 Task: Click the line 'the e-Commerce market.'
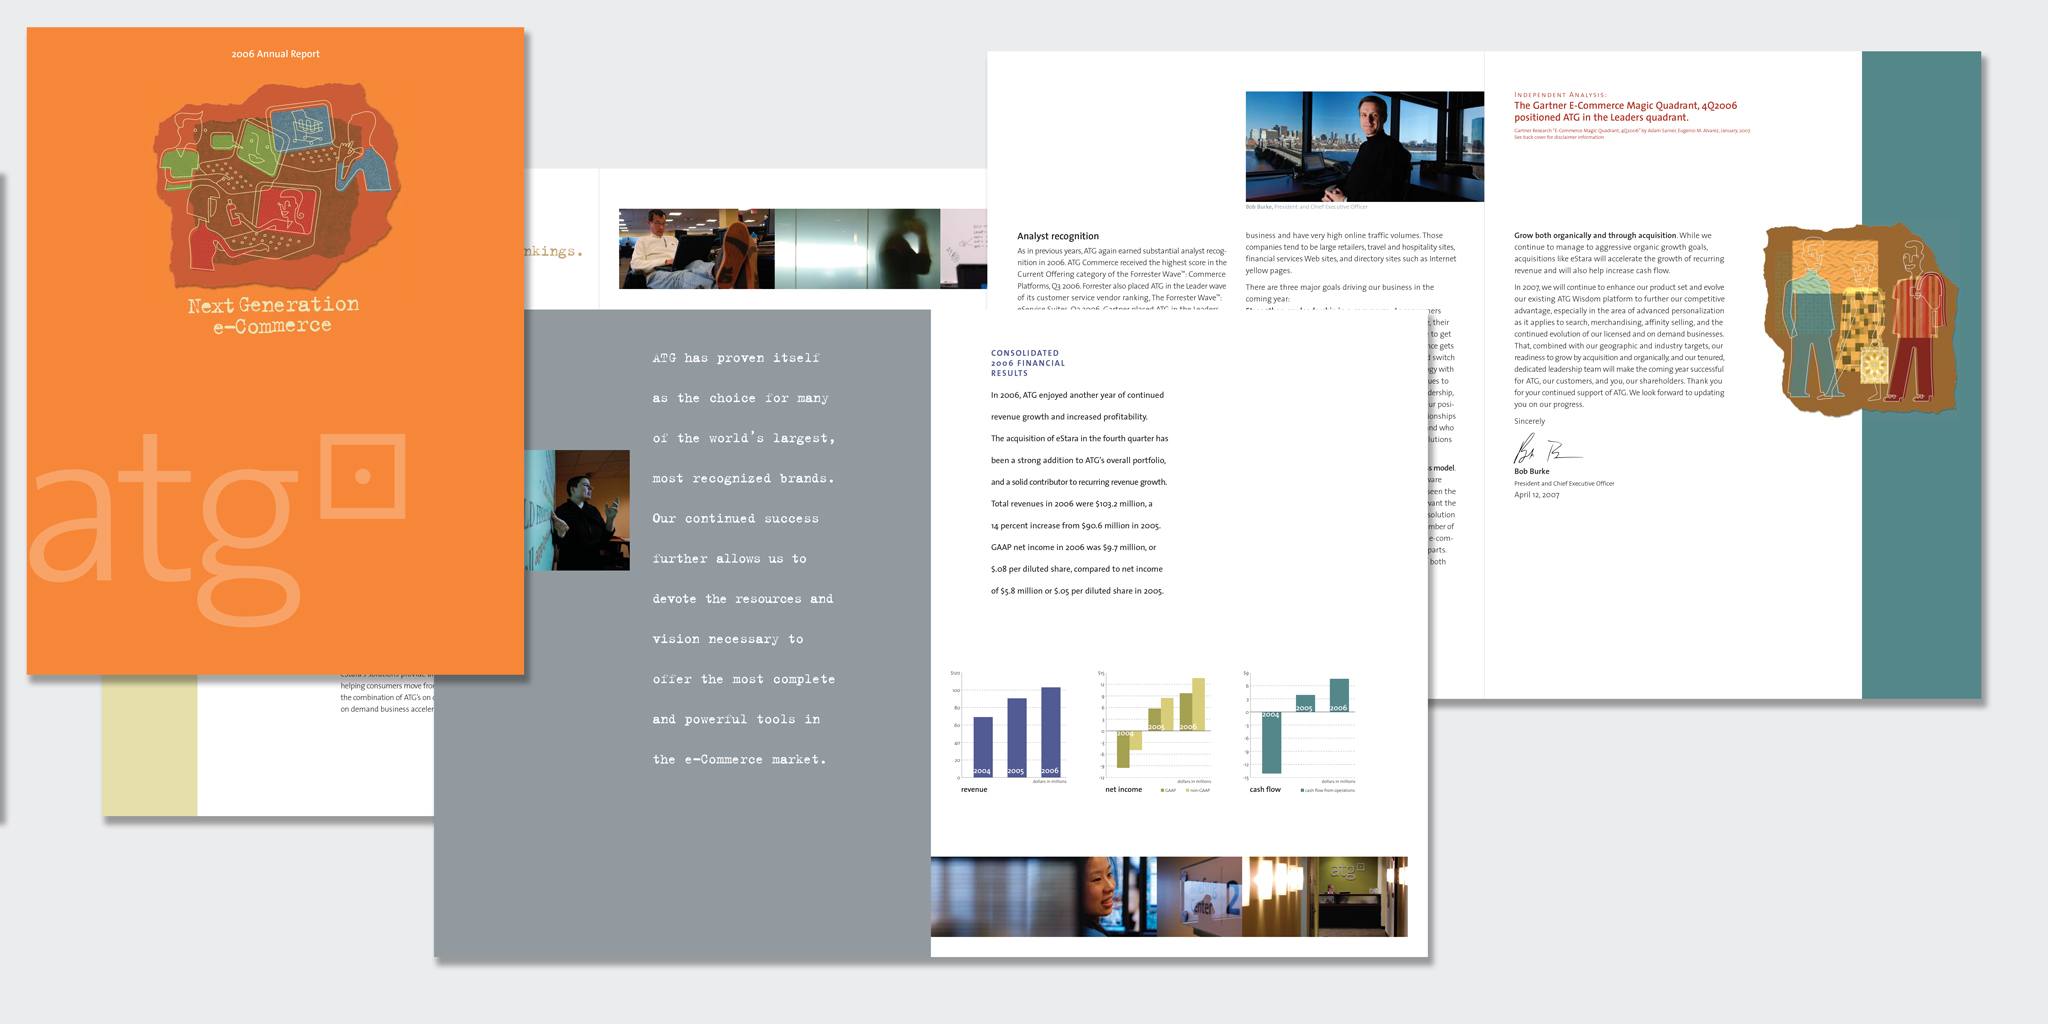click(x=739, y=760)
